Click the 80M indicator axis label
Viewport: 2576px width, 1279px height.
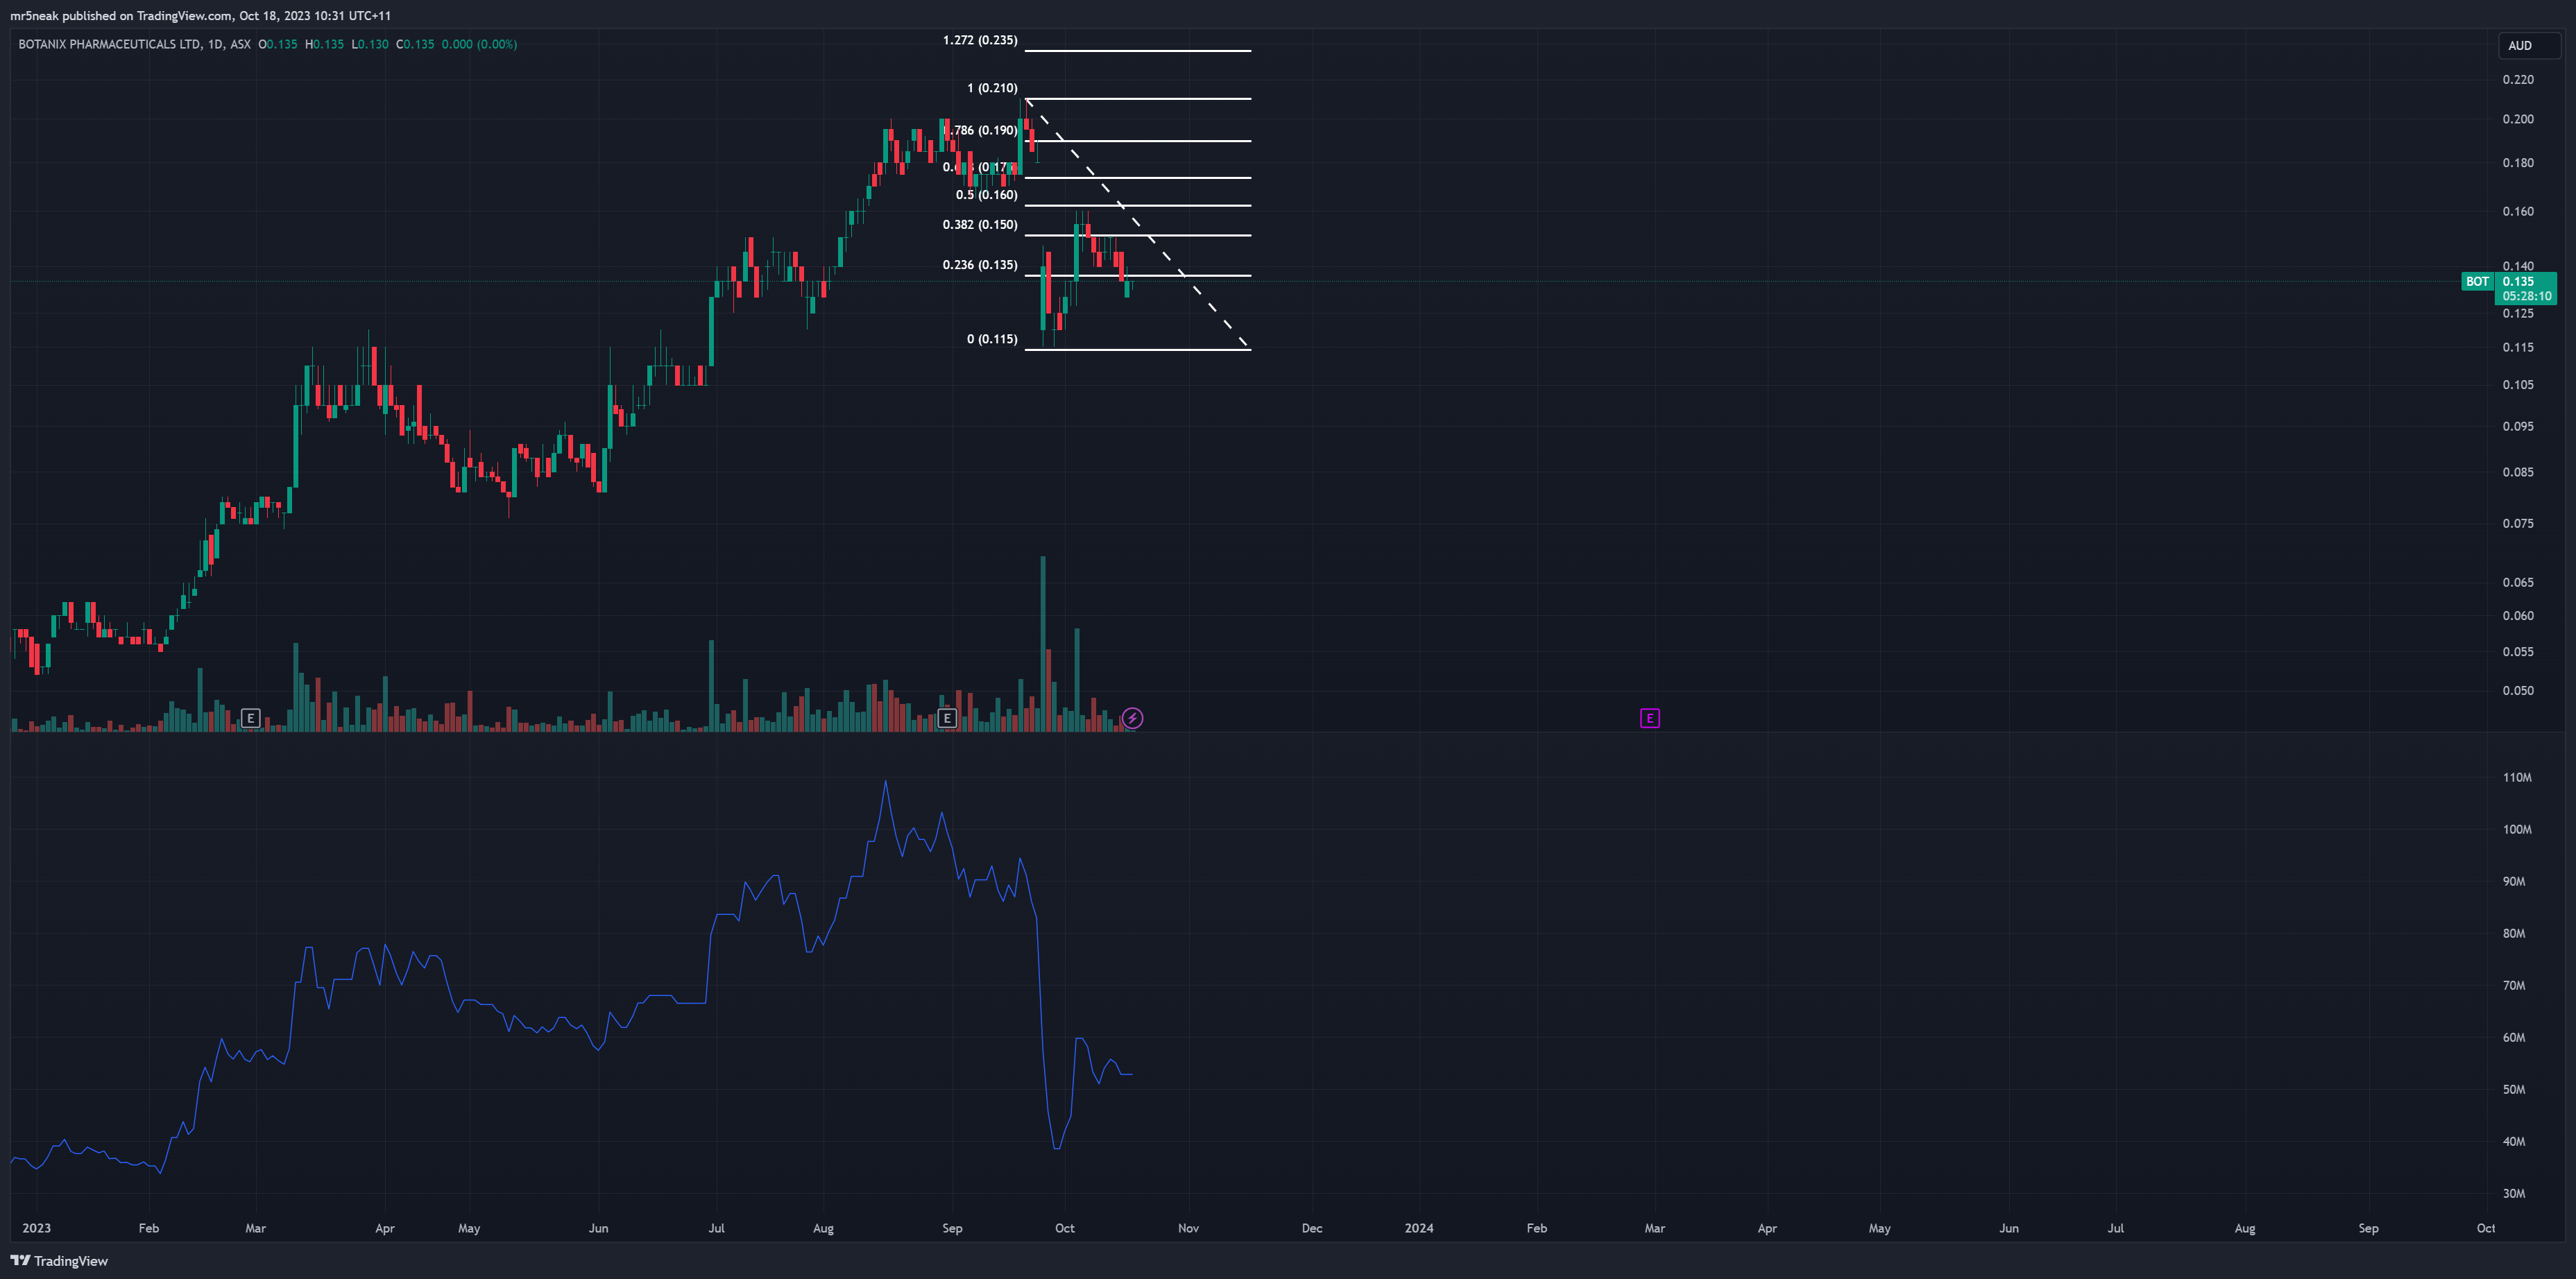pos(2514,933)
